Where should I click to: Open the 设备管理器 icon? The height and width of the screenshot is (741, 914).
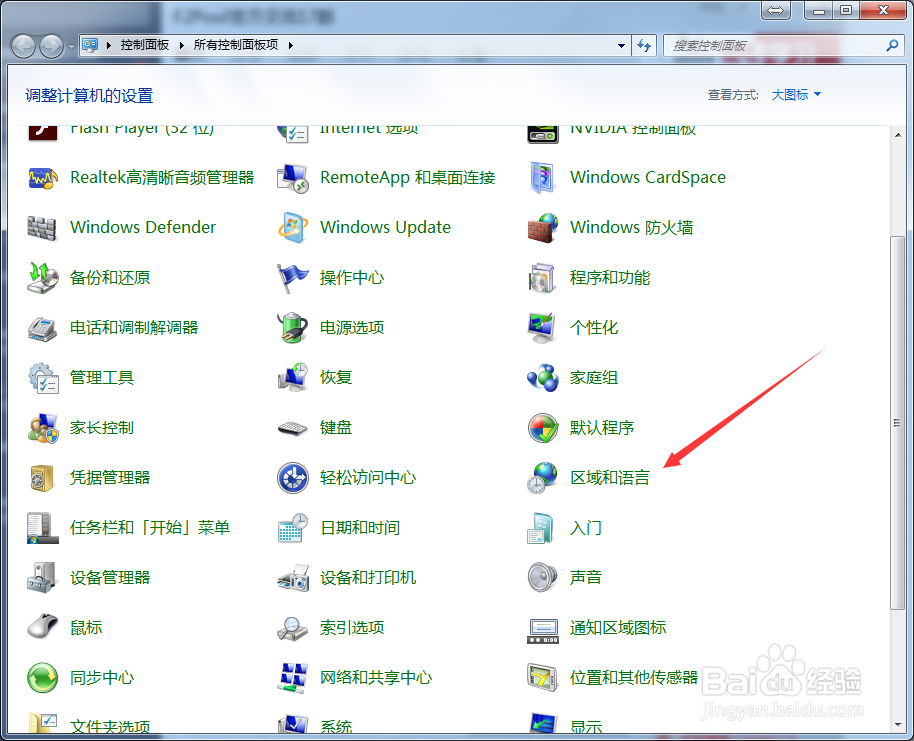(43, 578)
